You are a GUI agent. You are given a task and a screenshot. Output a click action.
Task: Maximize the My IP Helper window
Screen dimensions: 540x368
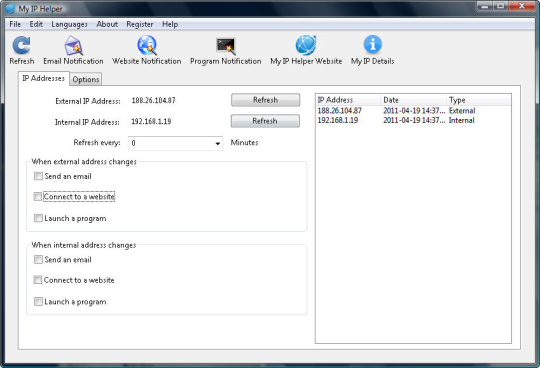coord(501,6)
